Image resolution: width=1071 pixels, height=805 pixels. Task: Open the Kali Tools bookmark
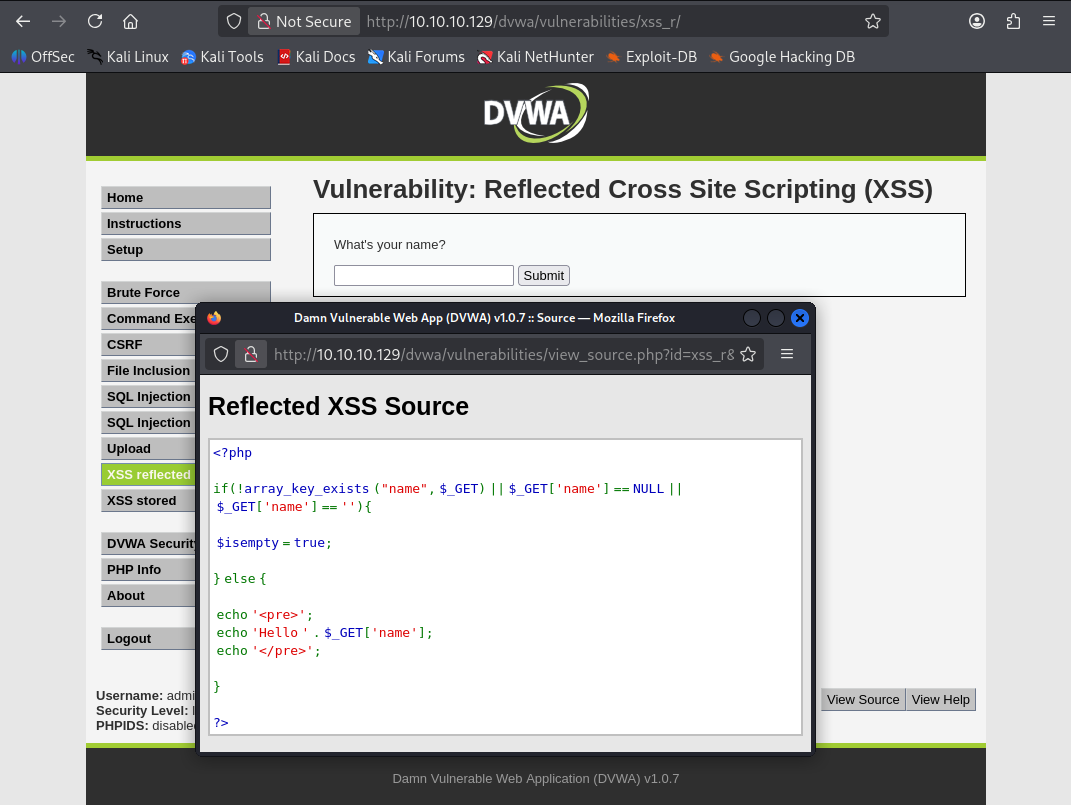[x=222, y=57]
